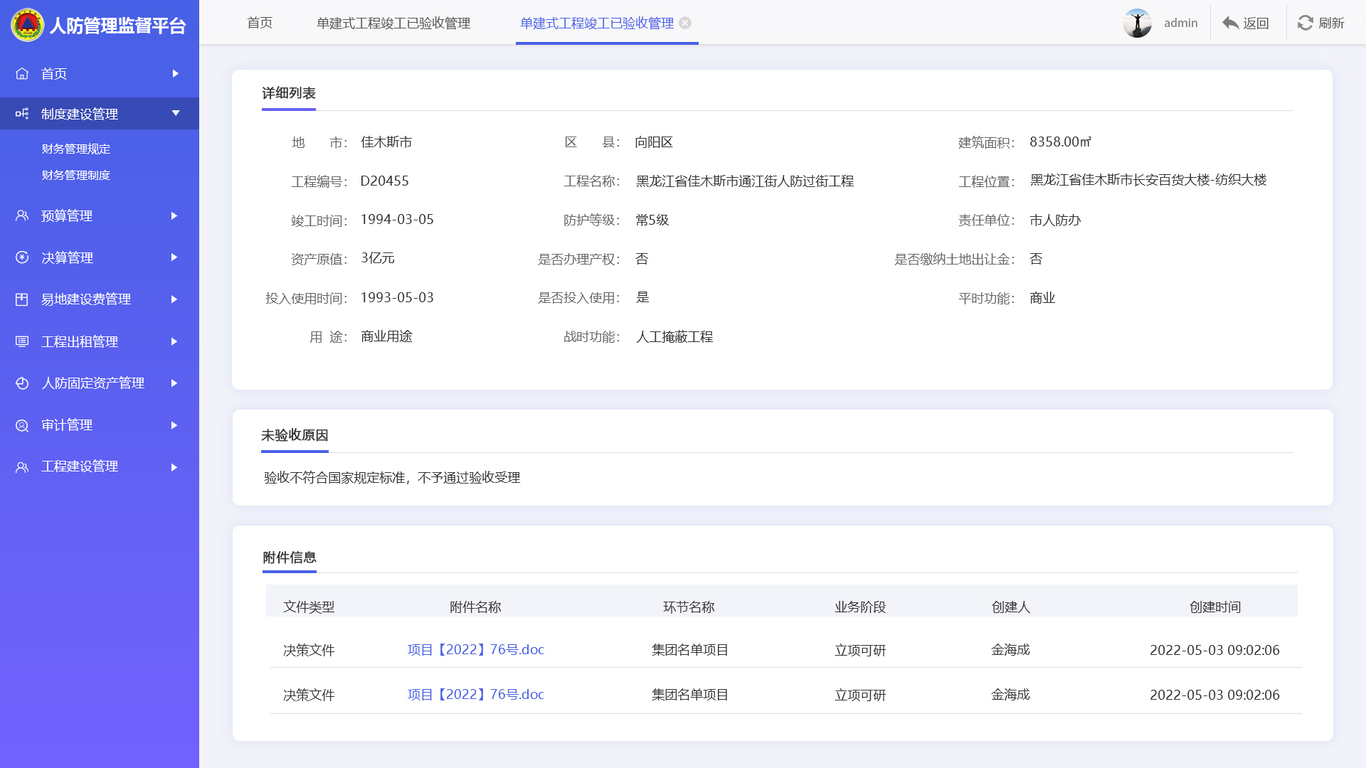Click the 未验收原因 section heading
The width and height of the screenshot is (1366, 768).
click(x=295, y=435)
